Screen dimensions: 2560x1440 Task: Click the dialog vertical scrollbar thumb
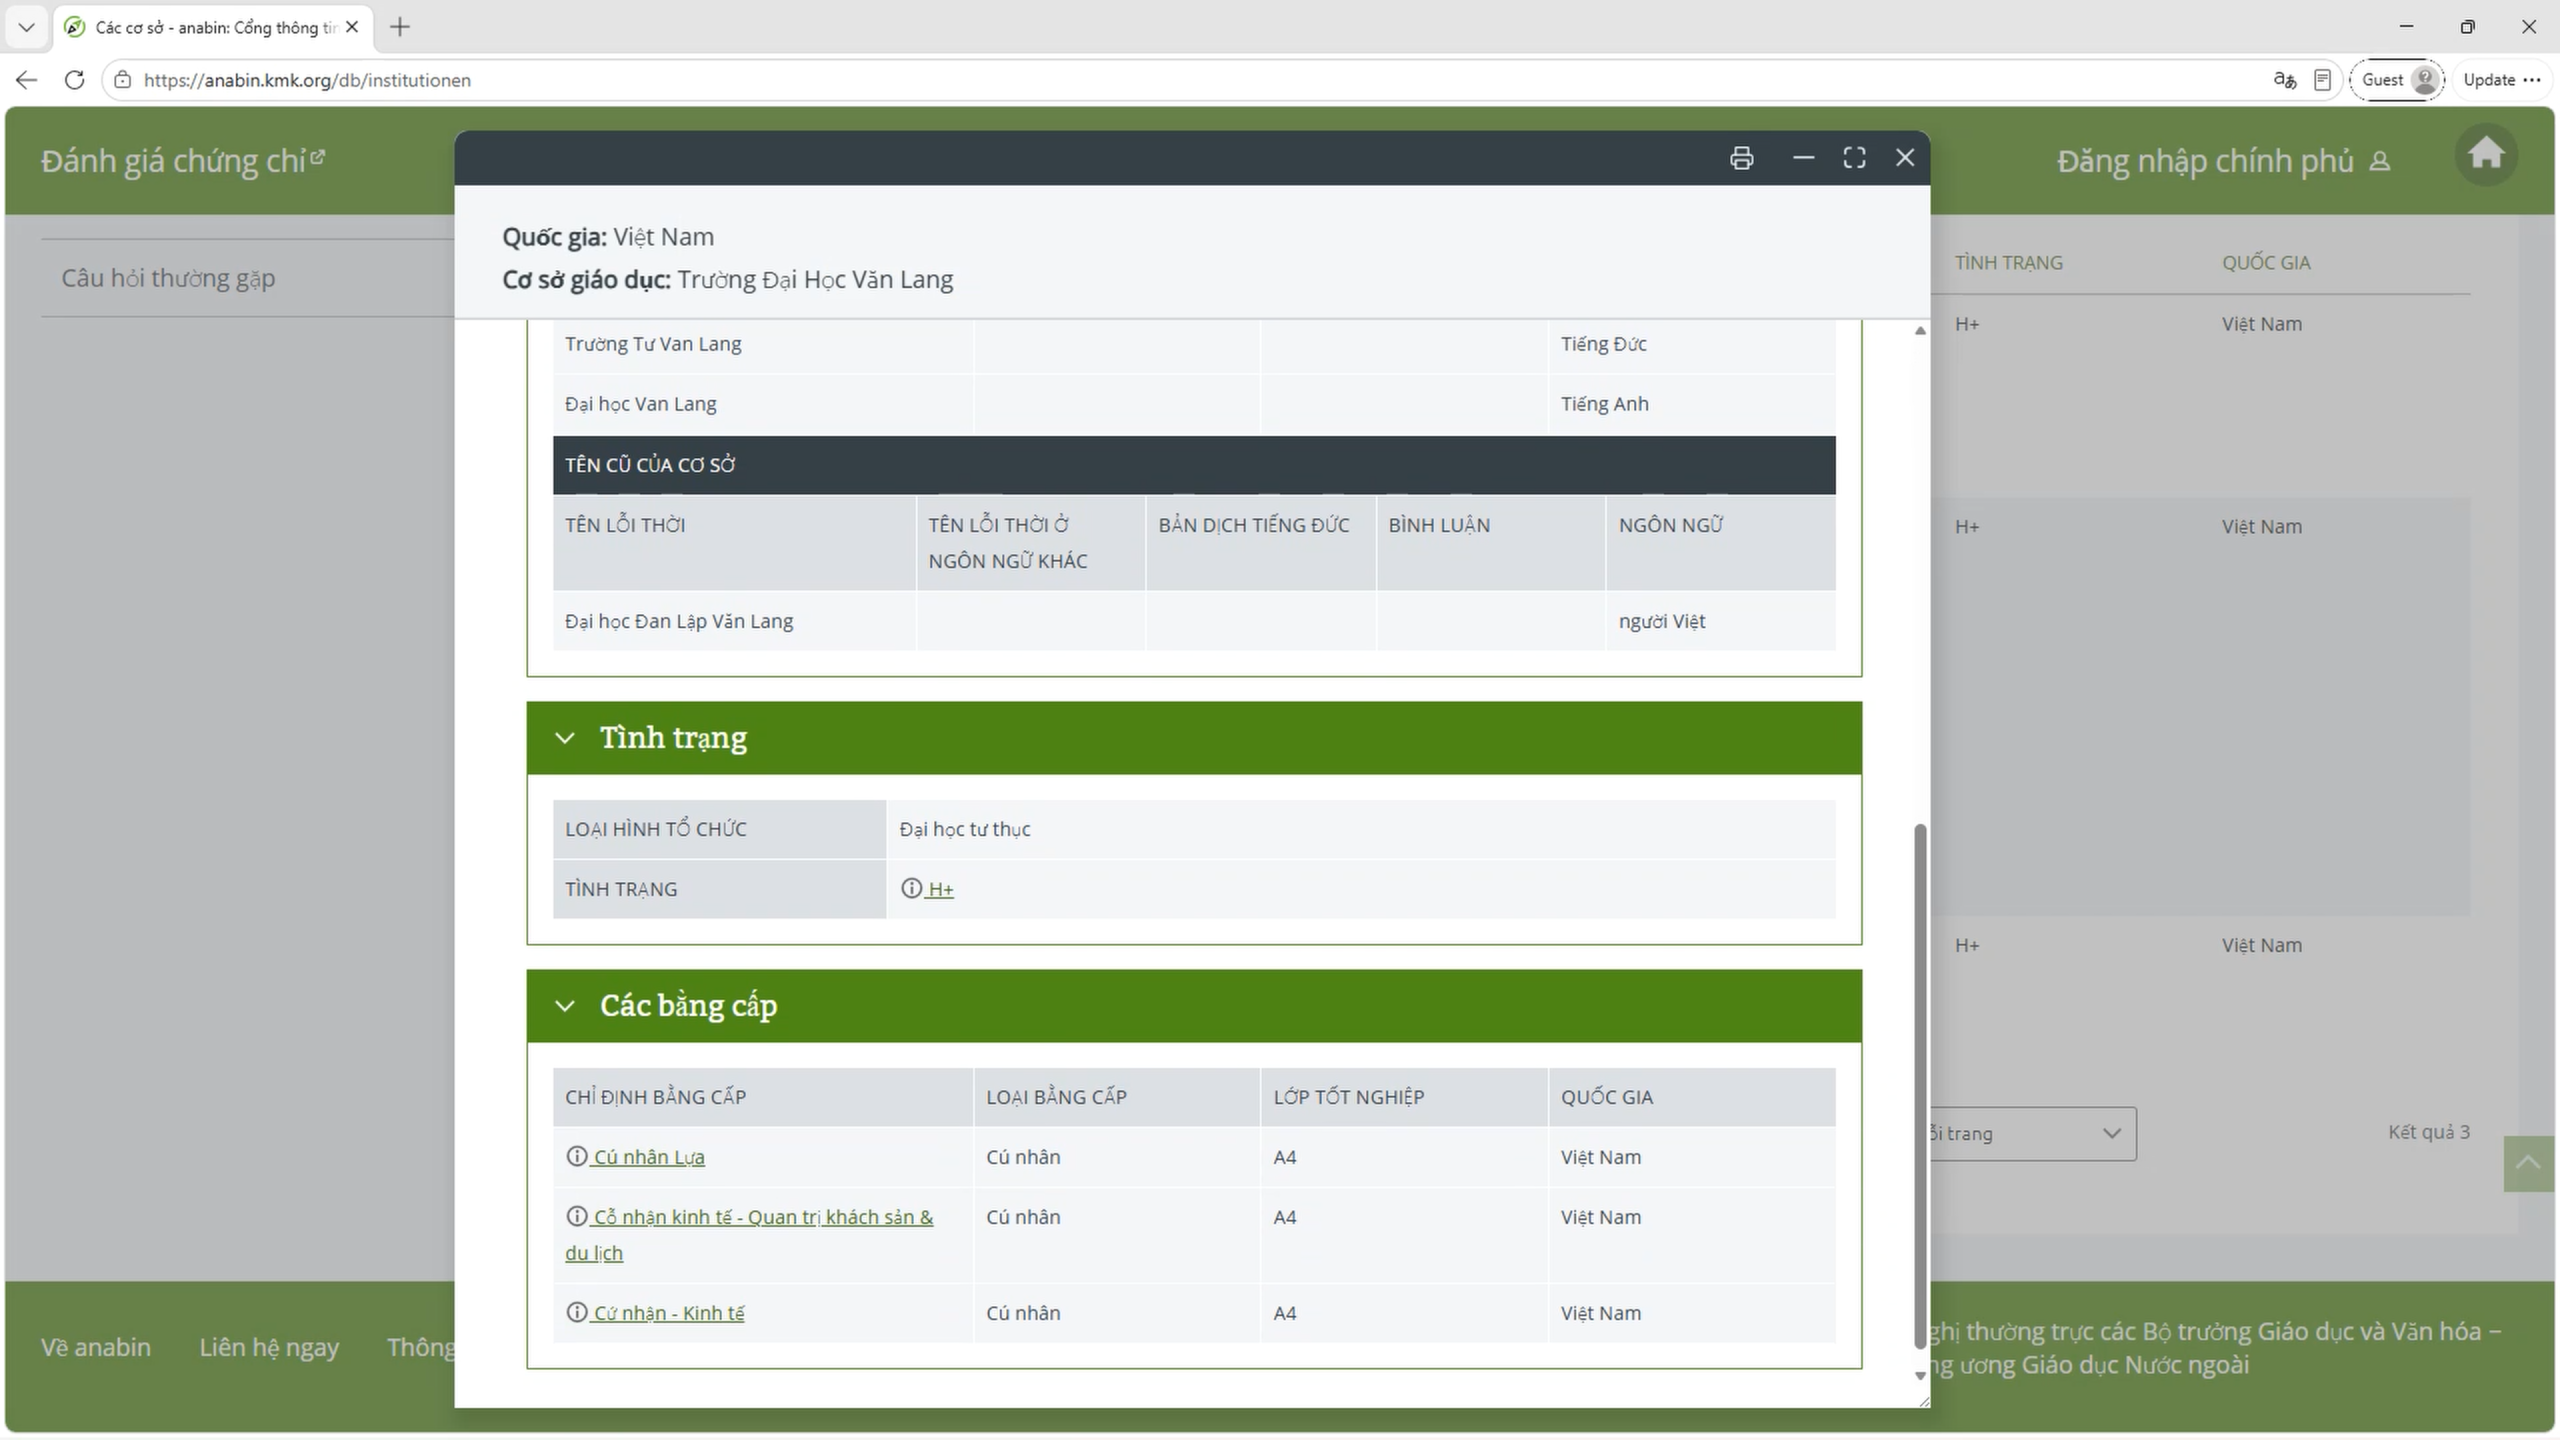(x=1919, y=1085)
